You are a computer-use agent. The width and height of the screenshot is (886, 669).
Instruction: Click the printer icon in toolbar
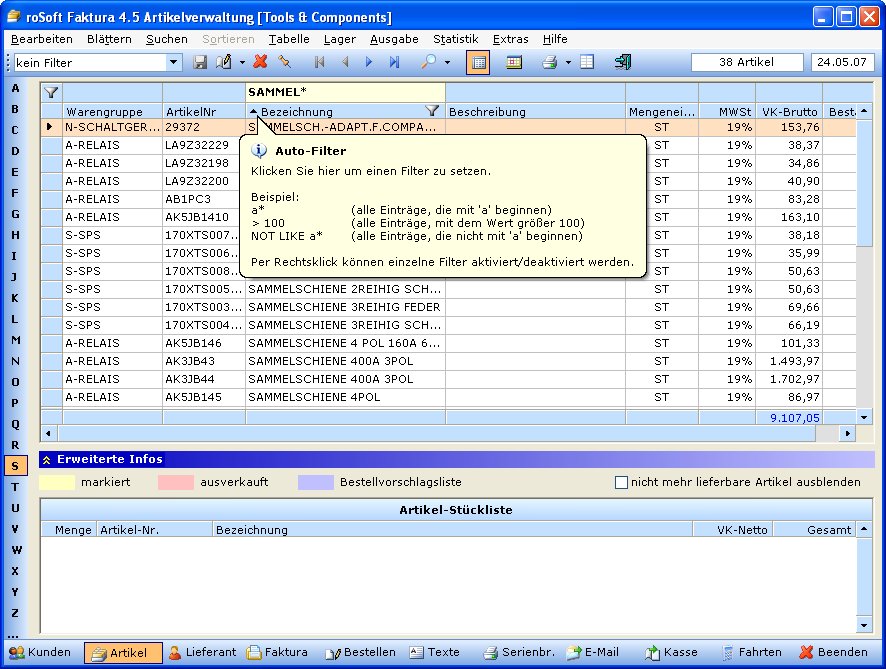548,62
